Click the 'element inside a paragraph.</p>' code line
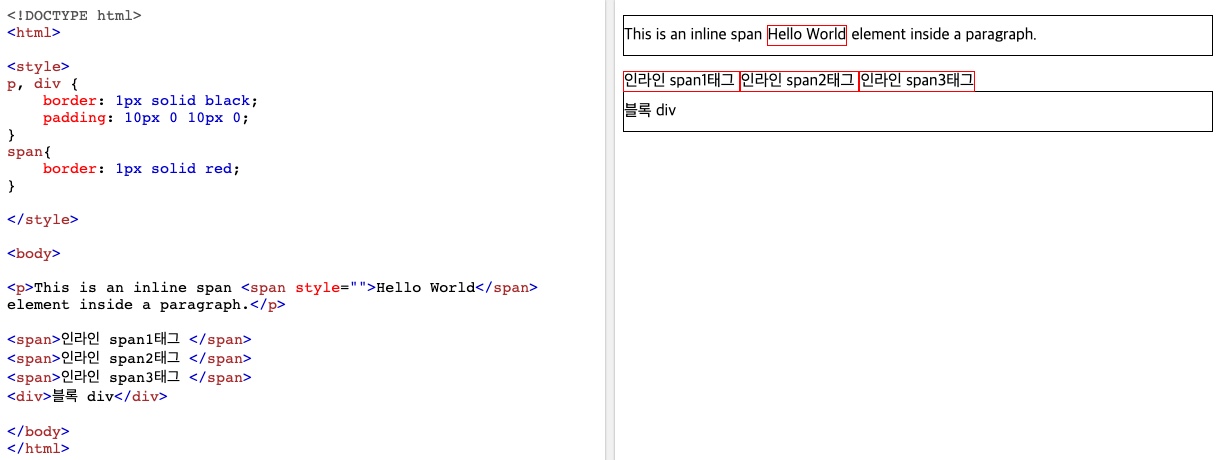The height and width of the screenshot is (460, 1221). tap(147, 304)
